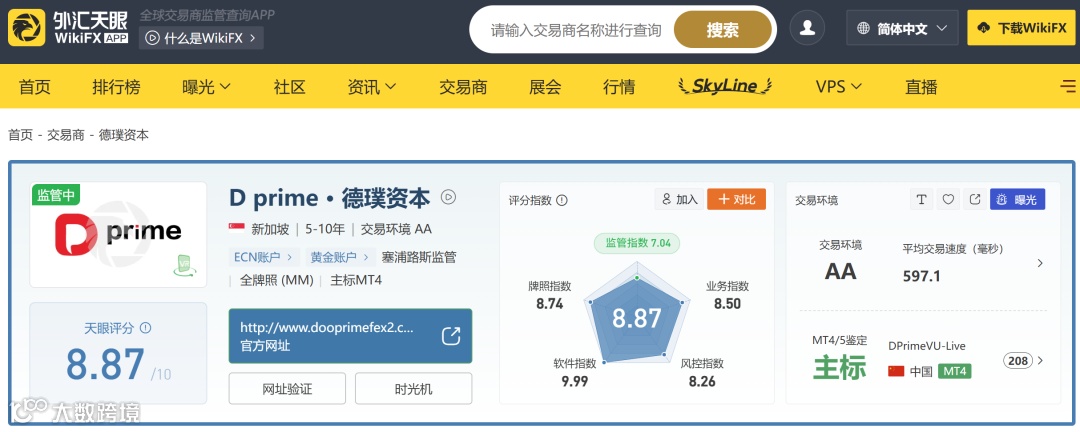Open the 排行榜 rankings tab
This screenshot has width=1080, height=432.
(x=116, y=87)
